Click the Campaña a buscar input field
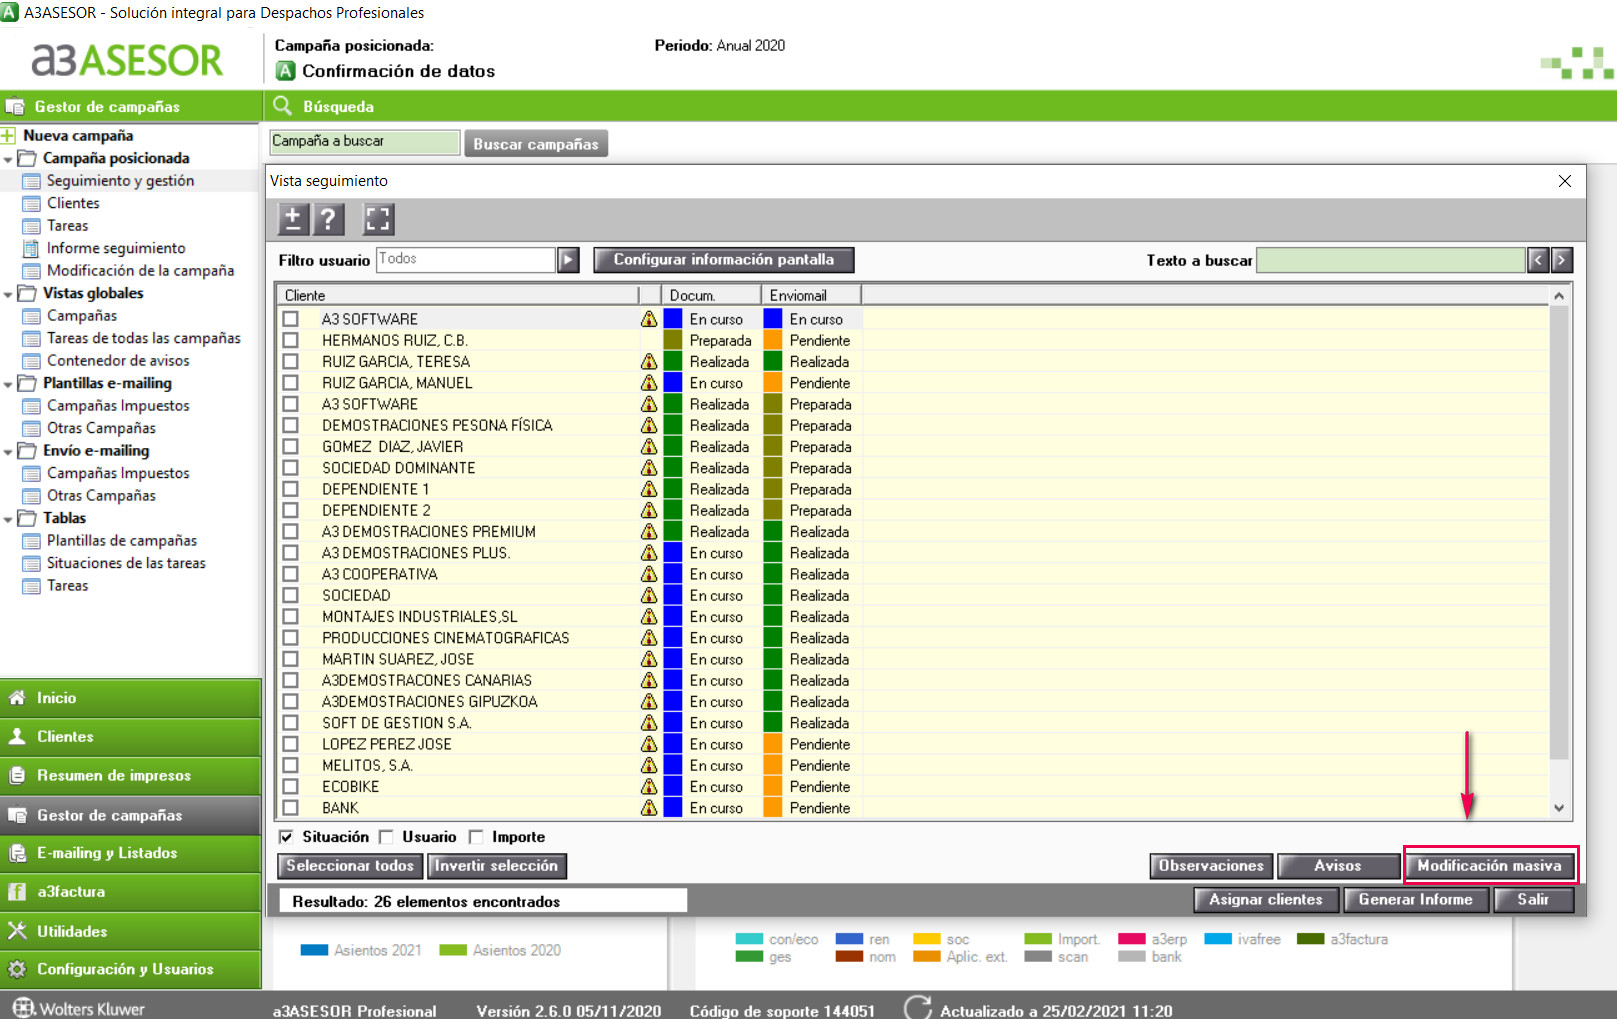This screenshot has width=1617, height=1019. pos(365,142)
